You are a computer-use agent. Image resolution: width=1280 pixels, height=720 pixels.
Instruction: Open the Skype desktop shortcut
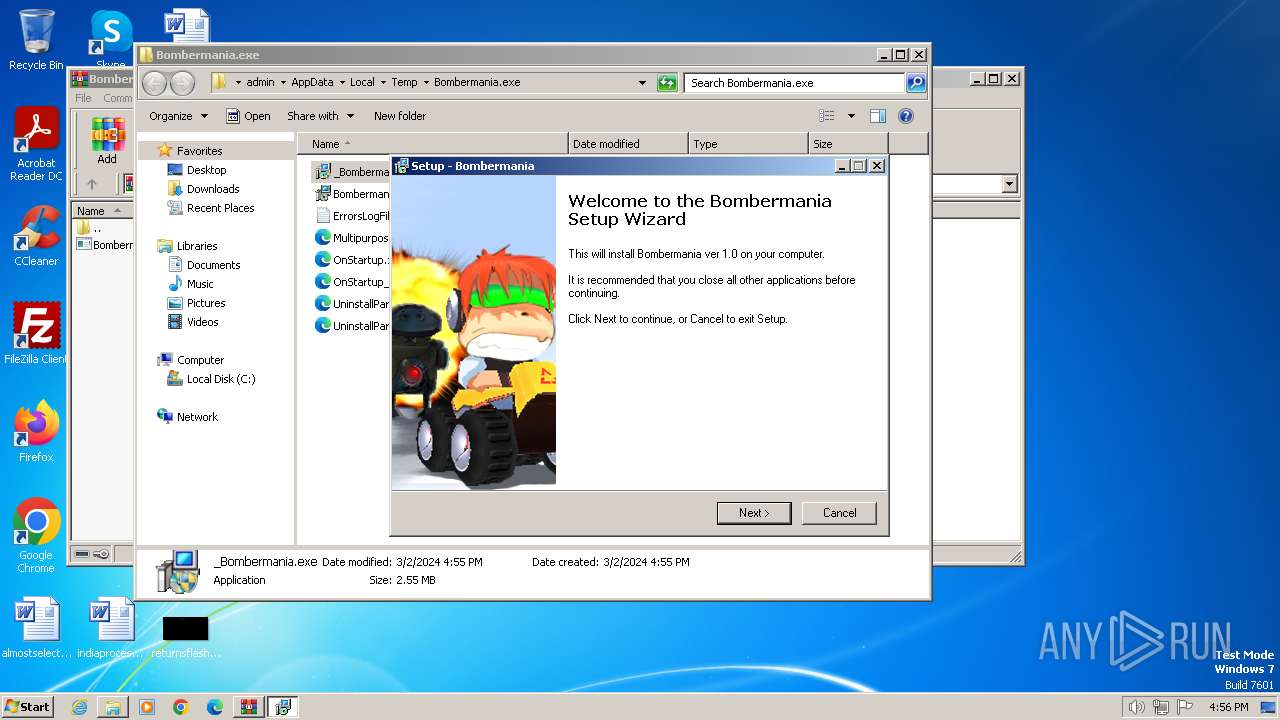click(x=111, y=40)
